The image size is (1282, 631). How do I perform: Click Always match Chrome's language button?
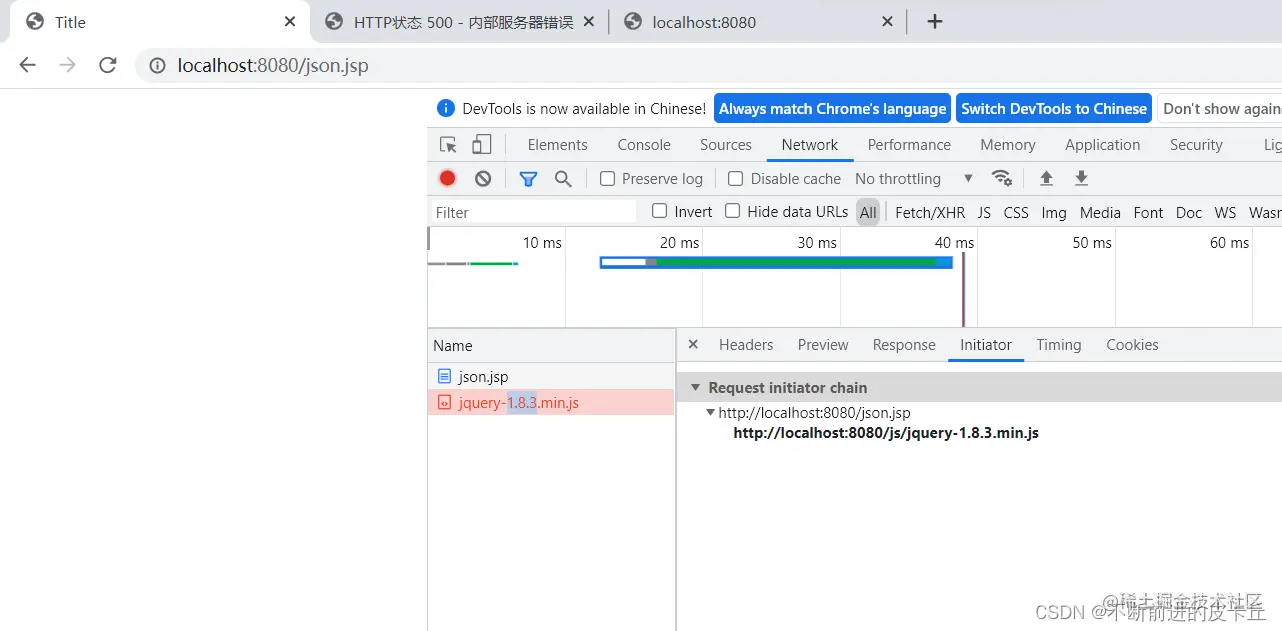click(x=832, y=108)
